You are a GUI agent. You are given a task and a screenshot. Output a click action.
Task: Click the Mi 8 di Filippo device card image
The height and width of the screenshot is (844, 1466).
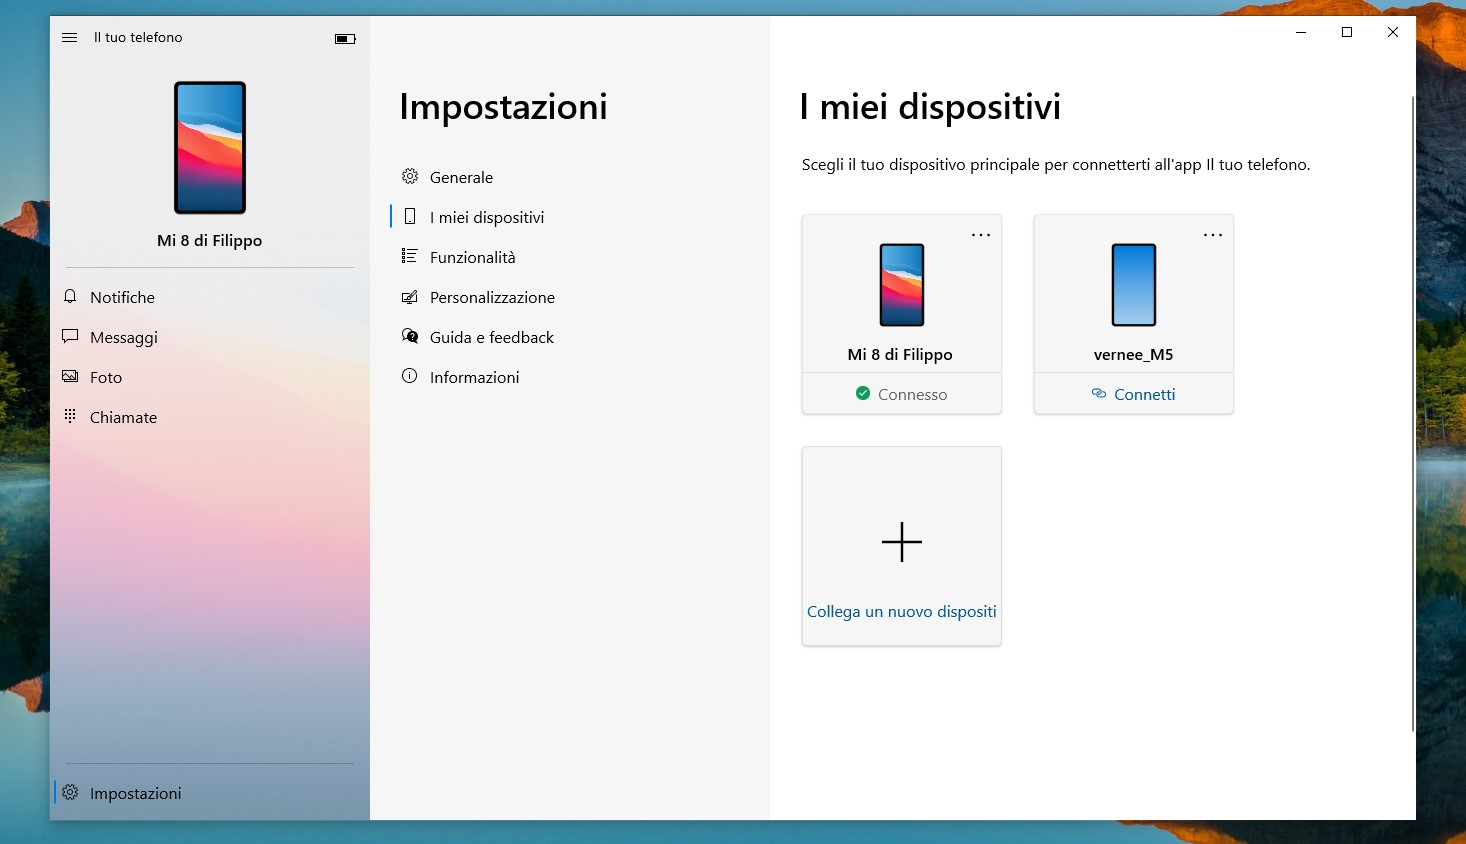pos(902,285)
